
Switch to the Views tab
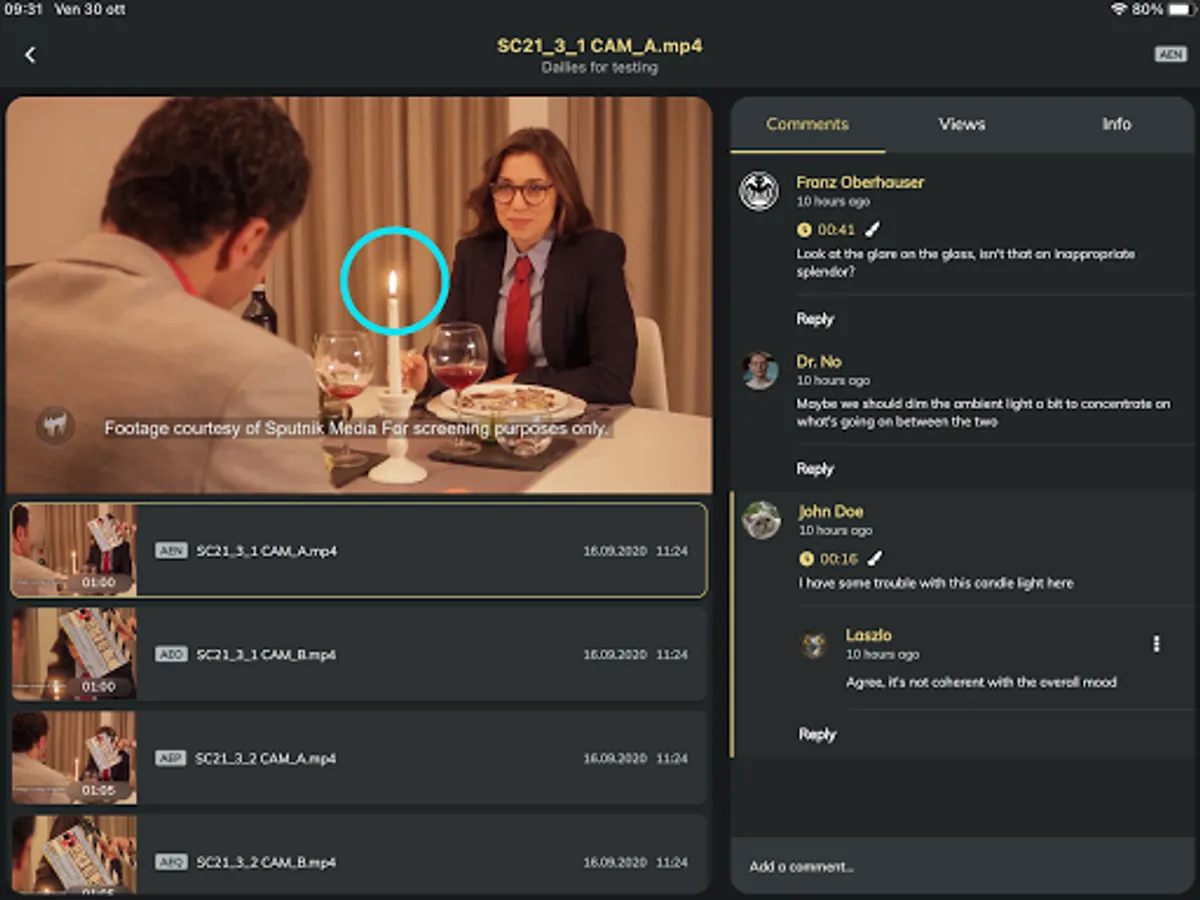click(x=962, y=124)
